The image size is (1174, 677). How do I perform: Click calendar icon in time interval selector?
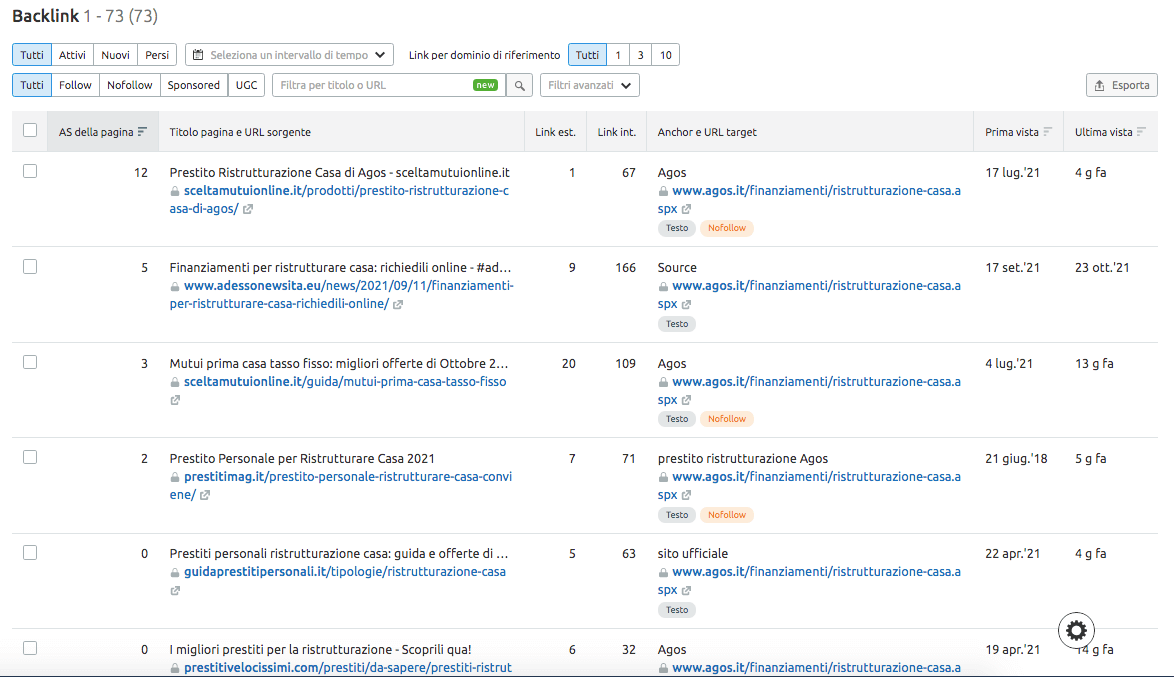[198, 55]
